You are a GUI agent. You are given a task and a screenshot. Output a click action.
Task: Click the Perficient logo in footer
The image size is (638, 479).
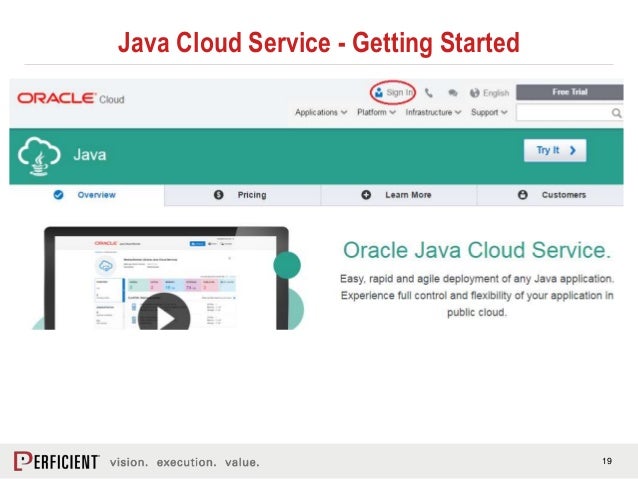pos(56,461)
